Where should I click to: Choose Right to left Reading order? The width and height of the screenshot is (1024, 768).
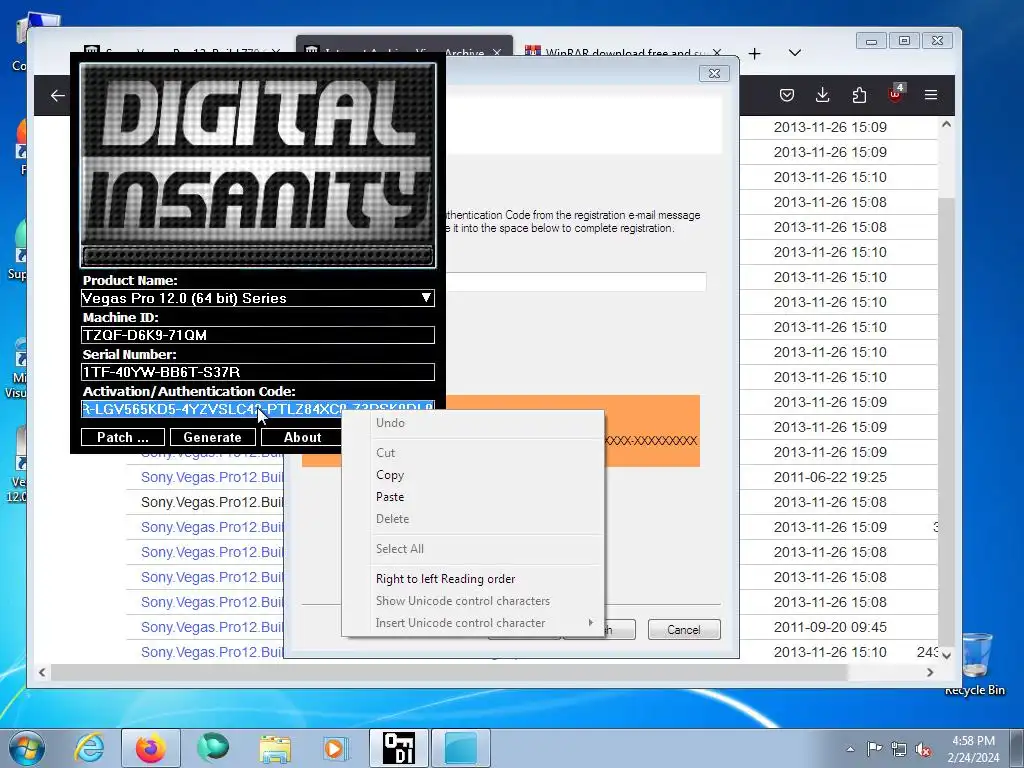(x=445, y=579)
